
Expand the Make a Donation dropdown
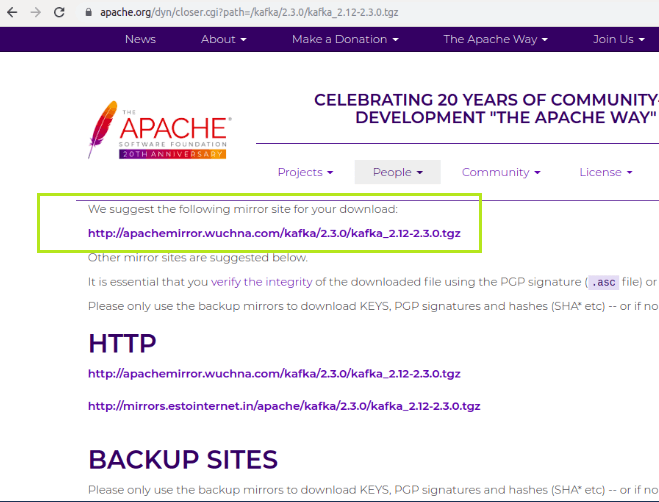point(345,39)
